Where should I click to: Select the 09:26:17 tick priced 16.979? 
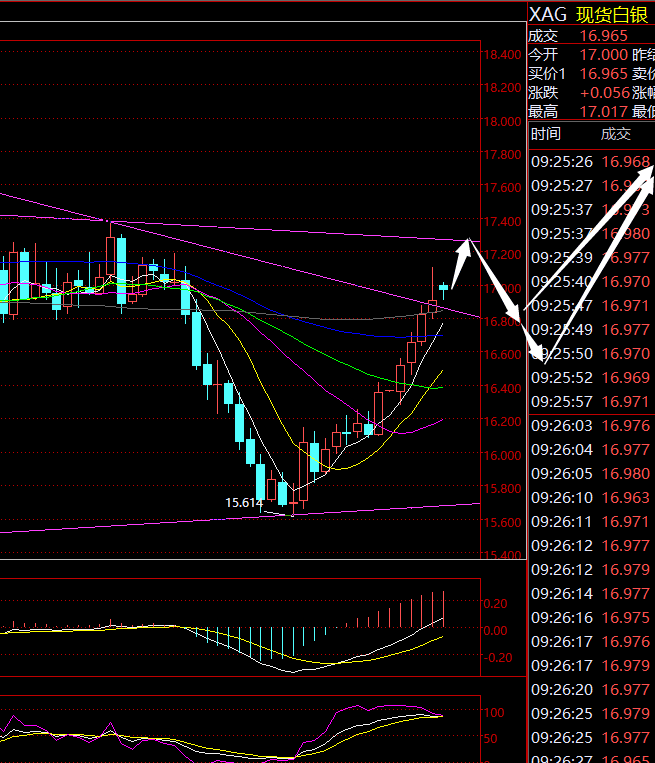coord(591,665)
